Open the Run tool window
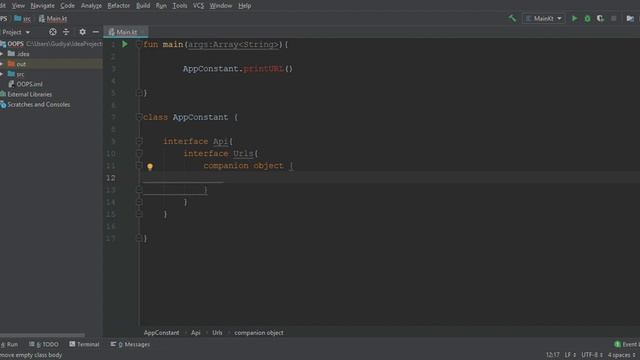 click(x=9, y=344)
